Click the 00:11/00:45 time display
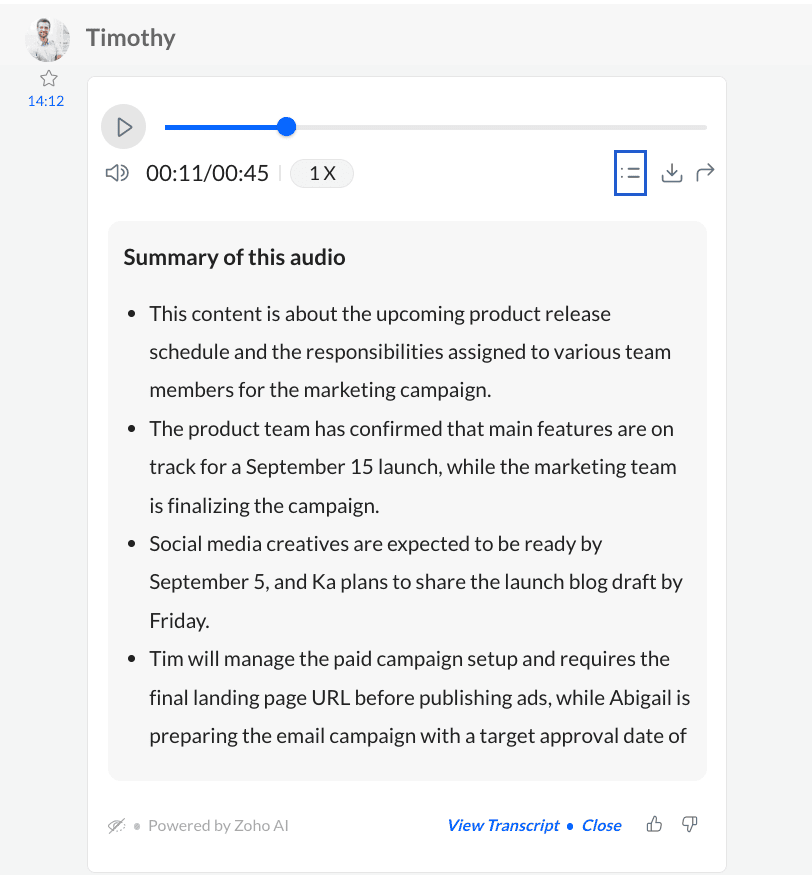This screenshot has height=876, width=812. point(207,173)
